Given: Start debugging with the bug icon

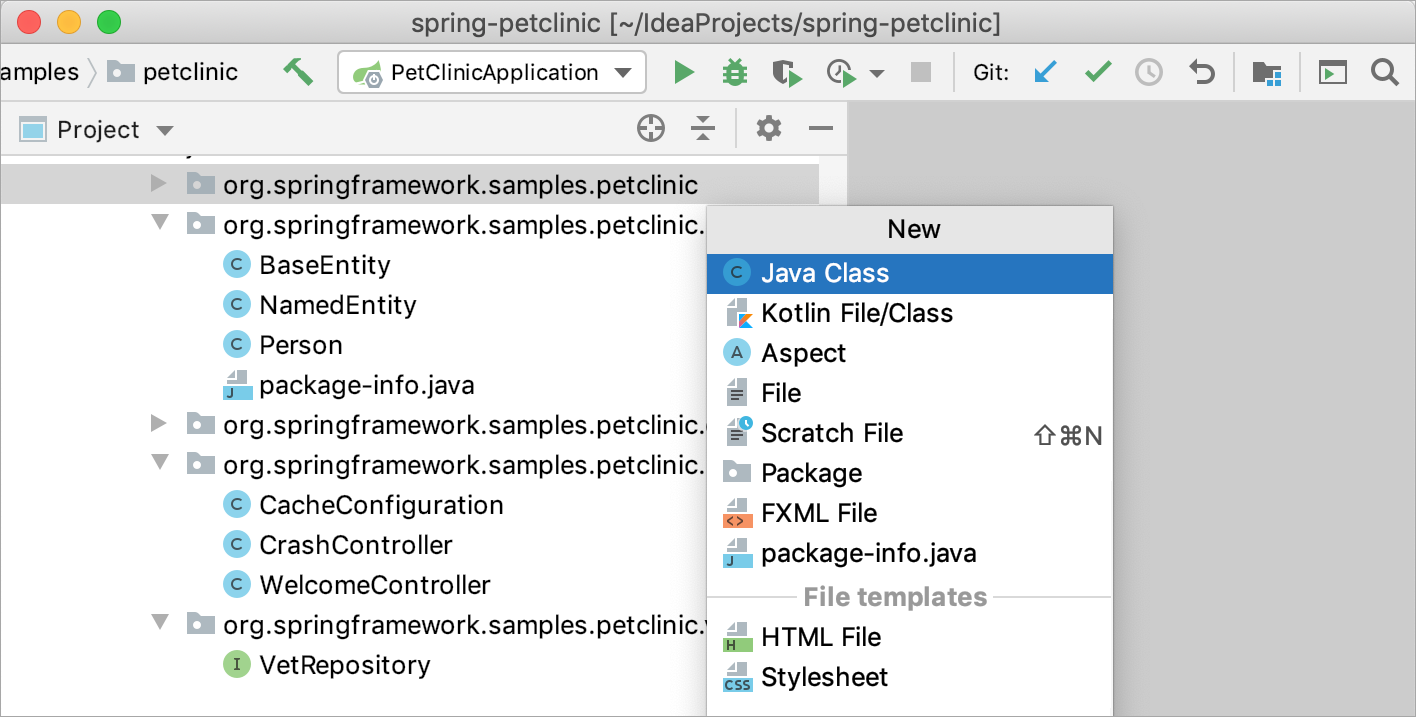Looking at the screenshot, I should 735,72.
